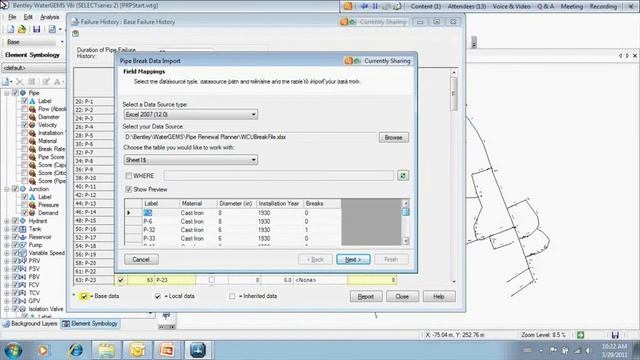The width and height of the screenshot is (640, 360).
Task: Switch to the Background Layers tab
Action: pos(30,324)
